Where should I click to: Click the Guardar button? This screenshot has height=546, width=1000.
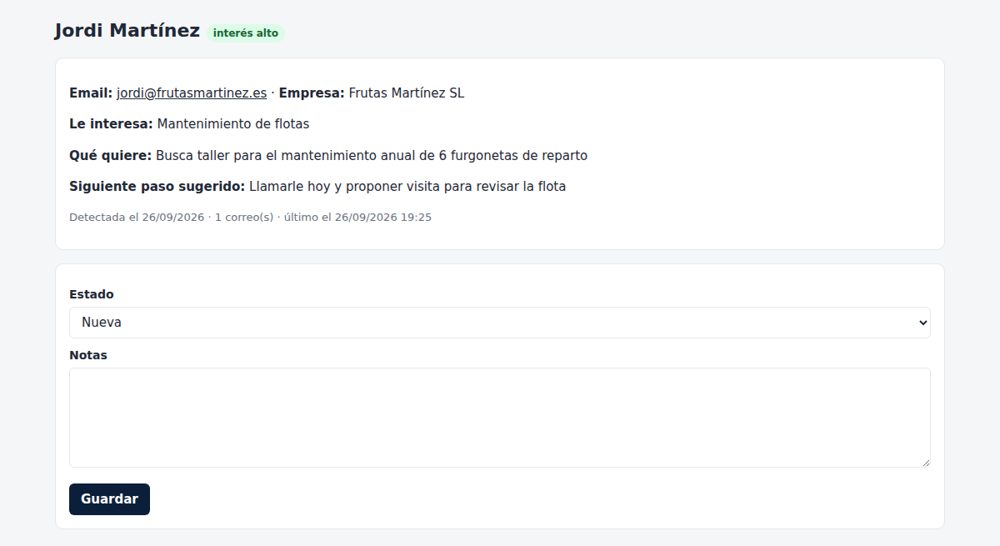pyautogui.click(x=109, y=499)
